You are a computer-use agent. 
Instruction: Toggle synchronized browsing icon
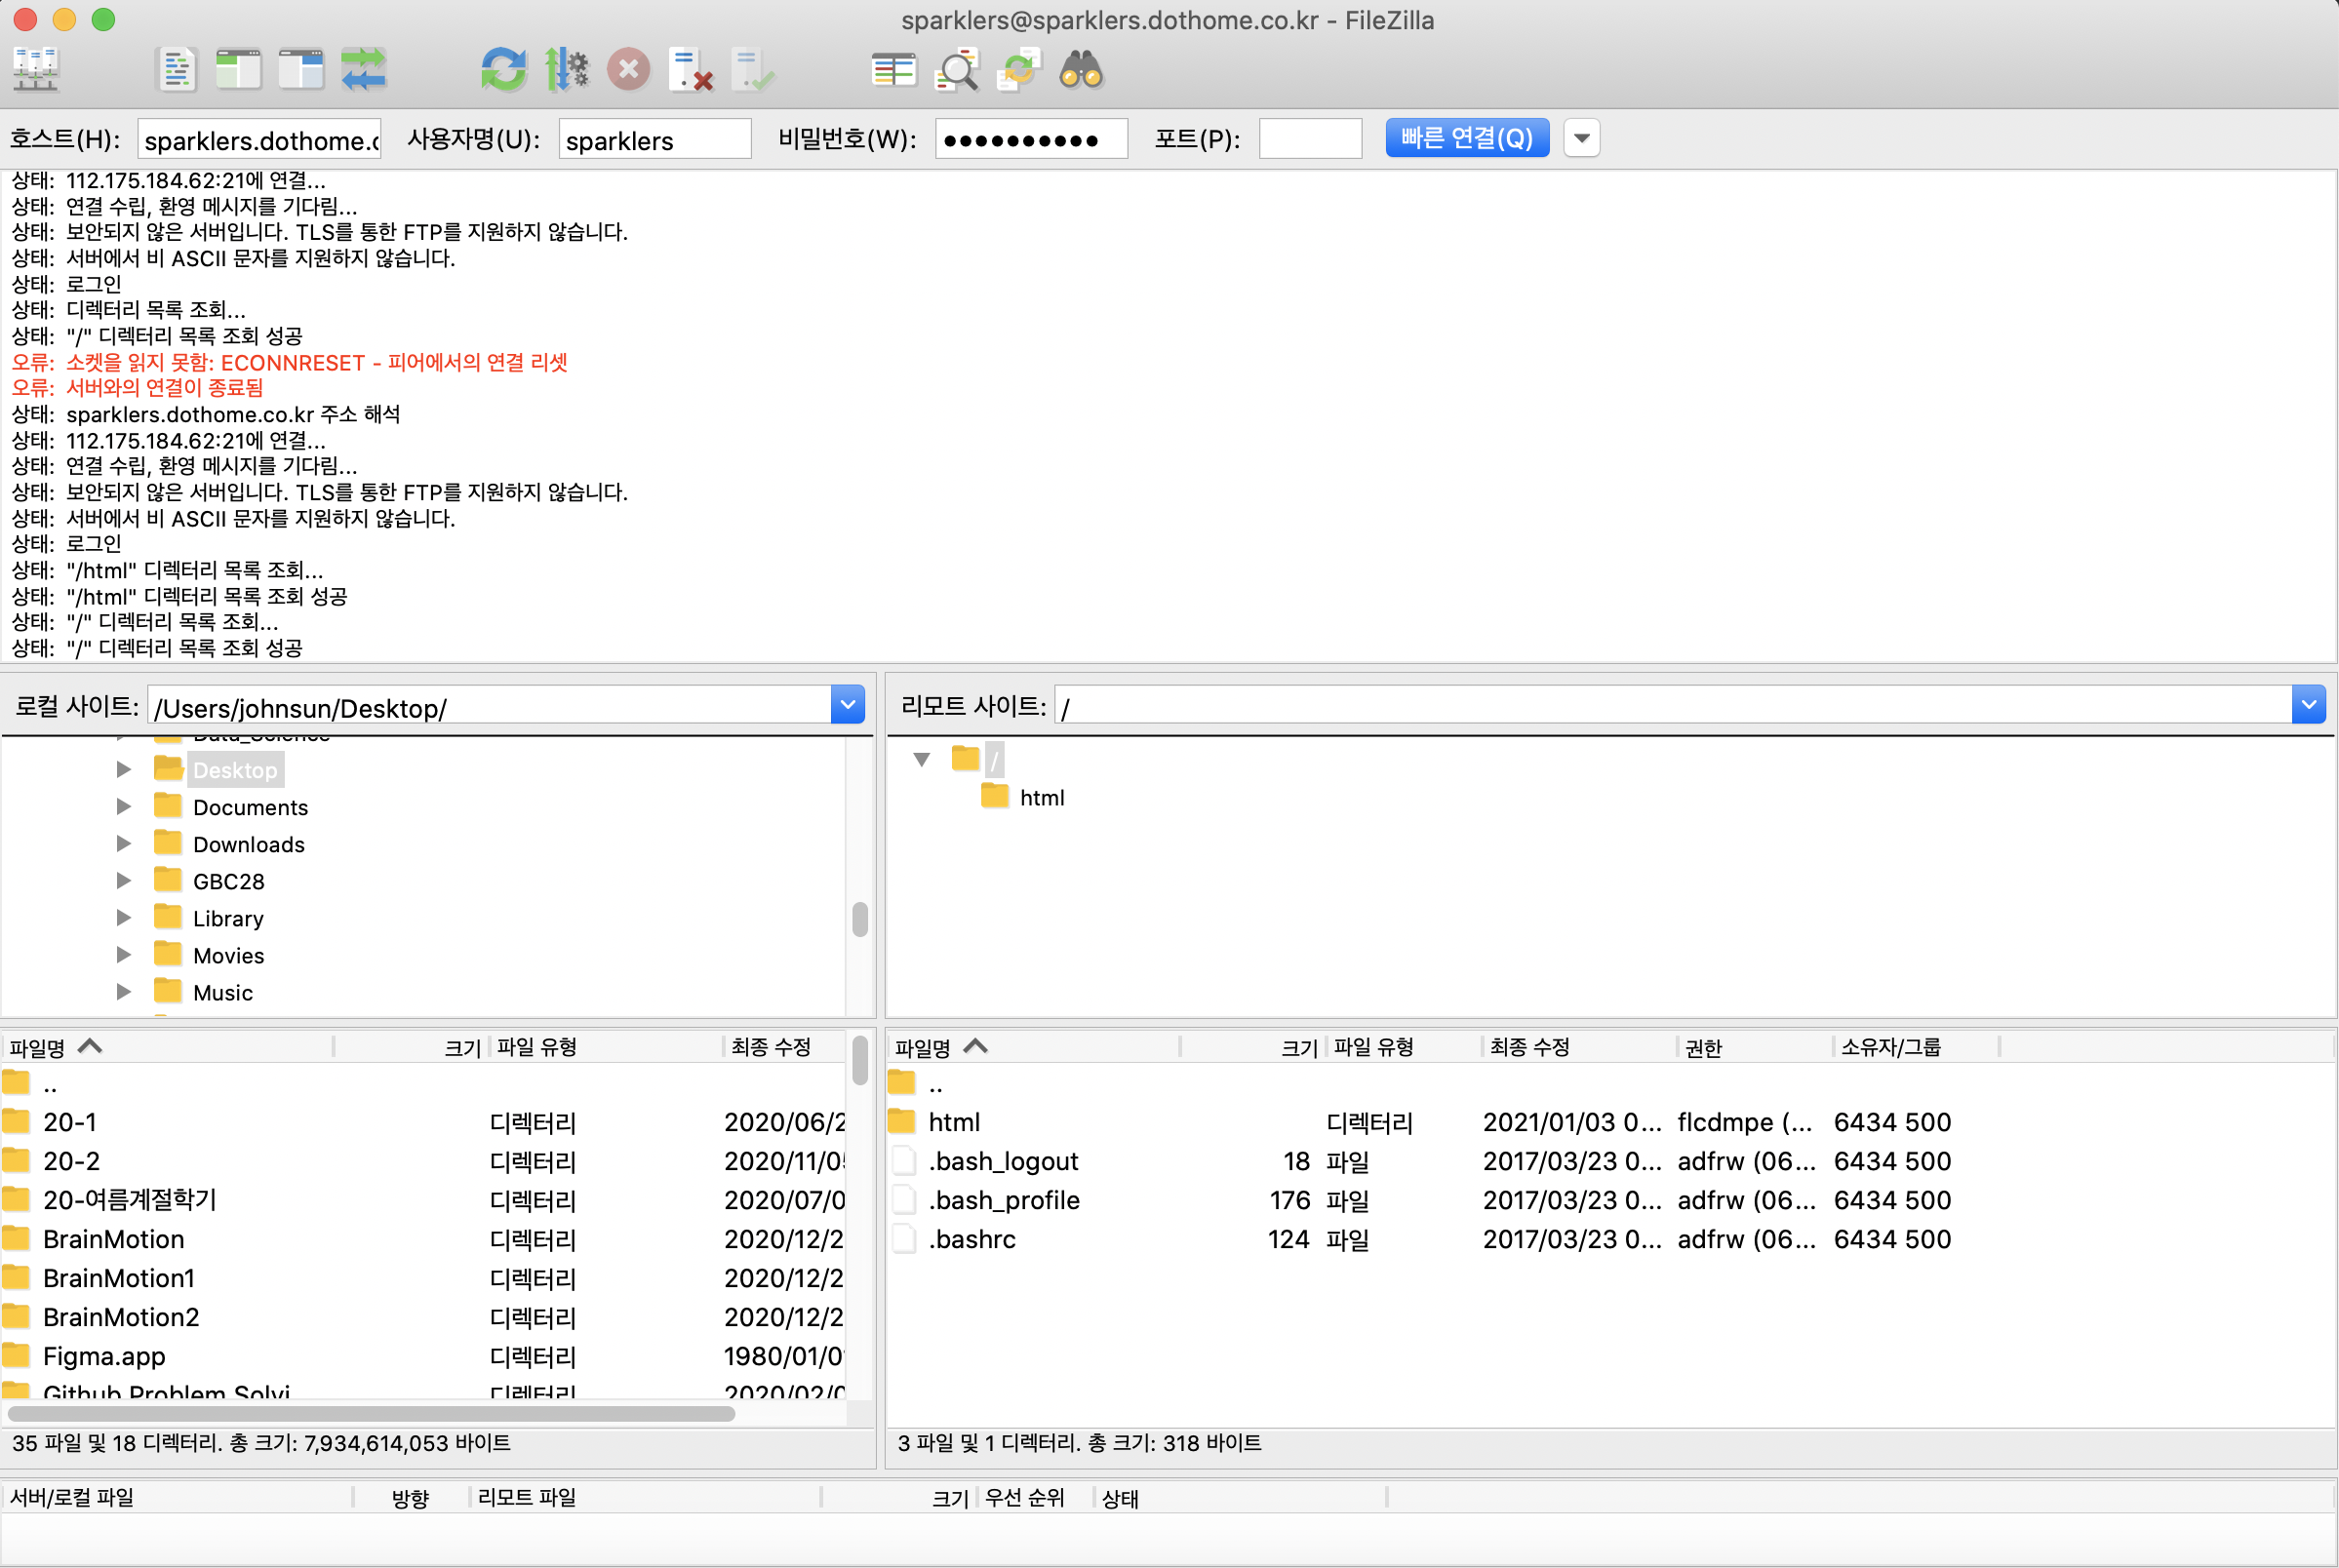pos(1018,70)
